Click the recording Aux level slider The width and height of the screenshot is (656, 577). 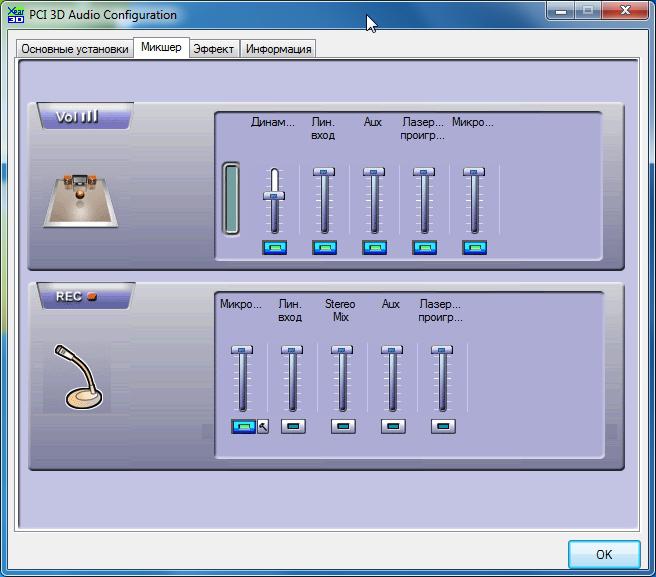[392, 379]
